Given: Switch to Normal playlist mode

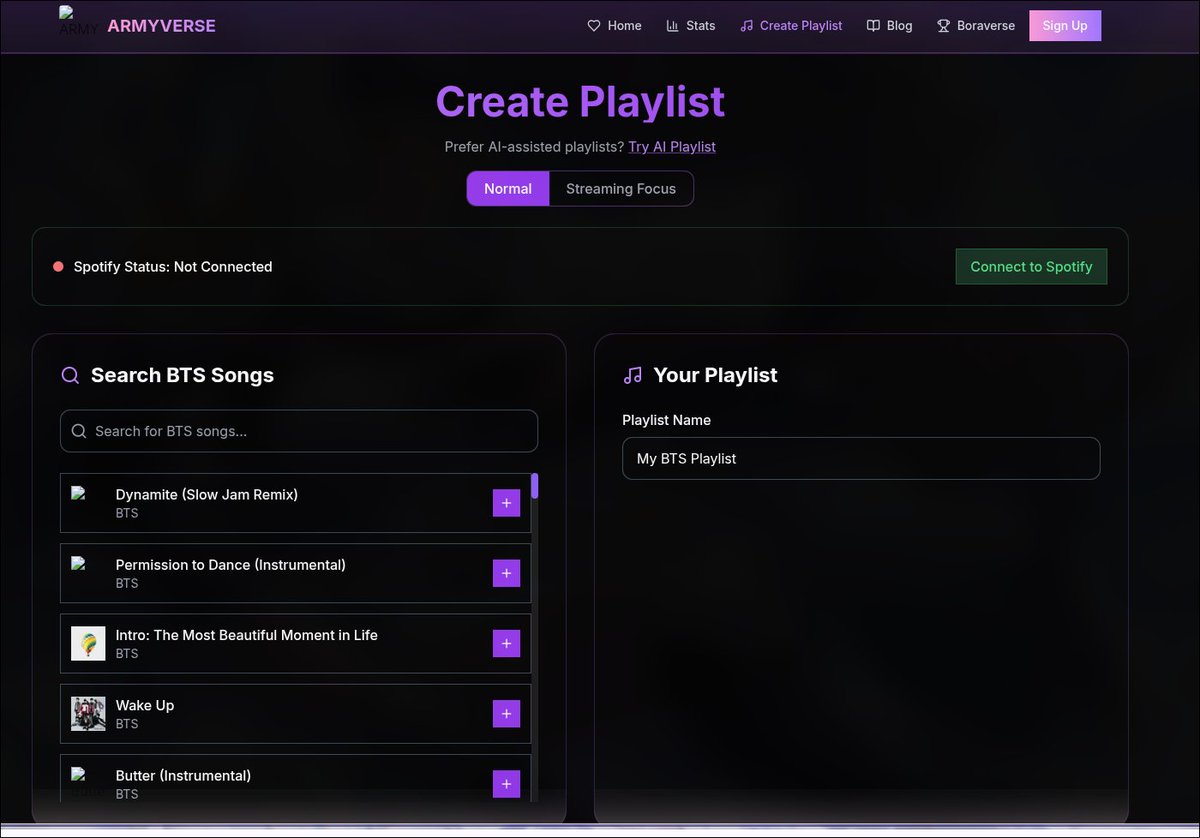Looking at the screenshot, I should click(x=508, y=188).
